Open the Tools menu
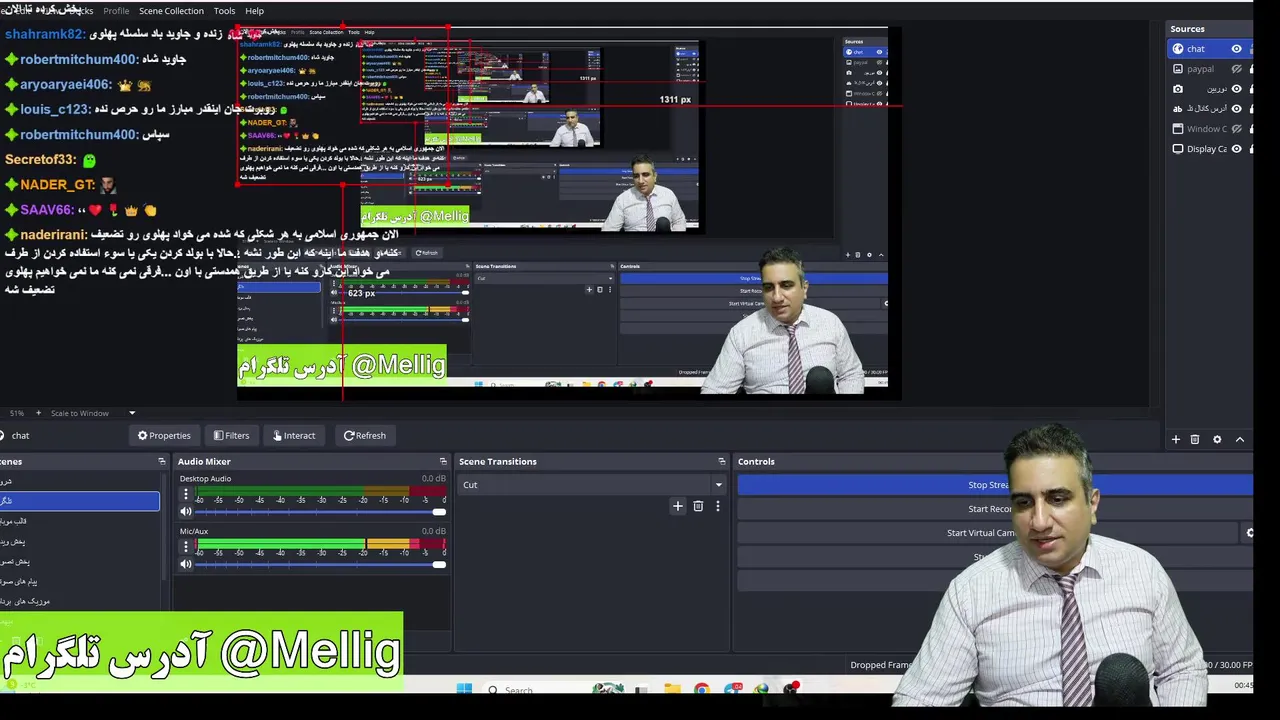The height and width of the screenshot is (720, 1280). tap(224, 11)
